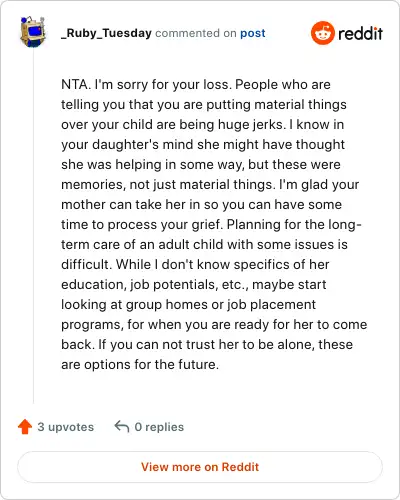The image size is (400, 500).
Task: Click the Reddit Snoo logo icon
Action: 322,33
